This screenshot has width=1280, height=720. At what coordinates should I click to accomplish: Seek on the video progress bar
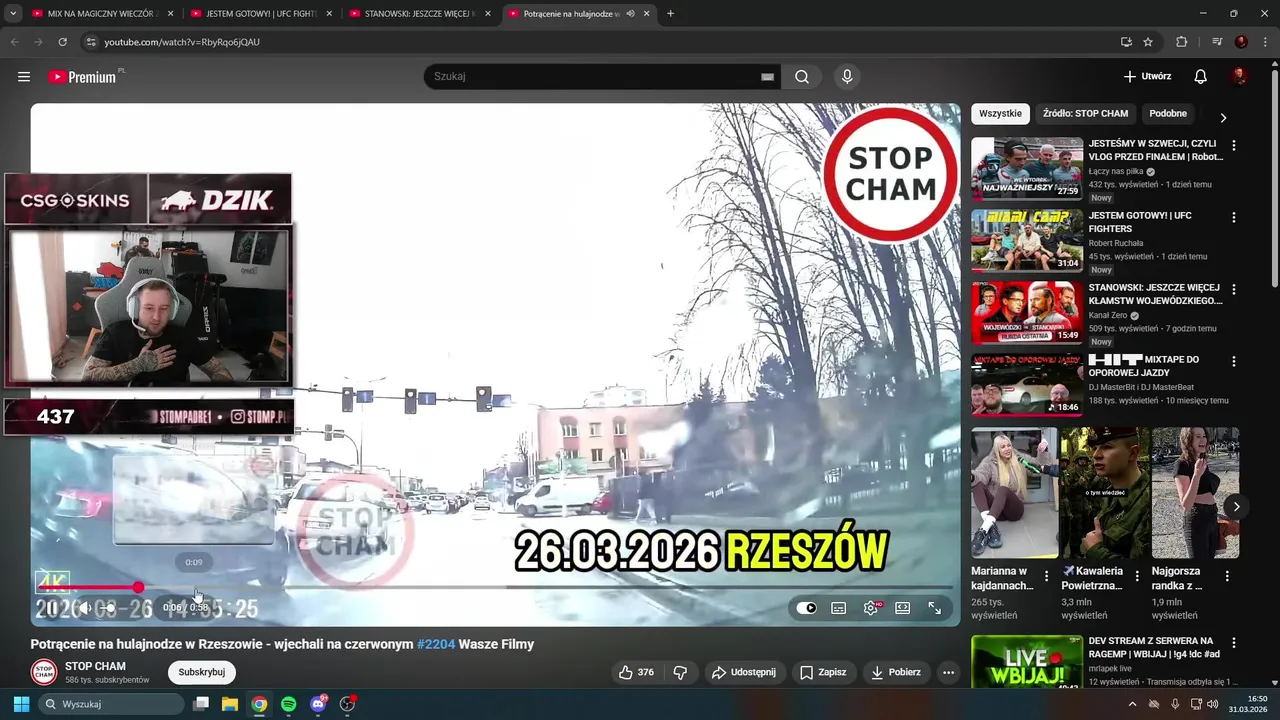[495, 588]
